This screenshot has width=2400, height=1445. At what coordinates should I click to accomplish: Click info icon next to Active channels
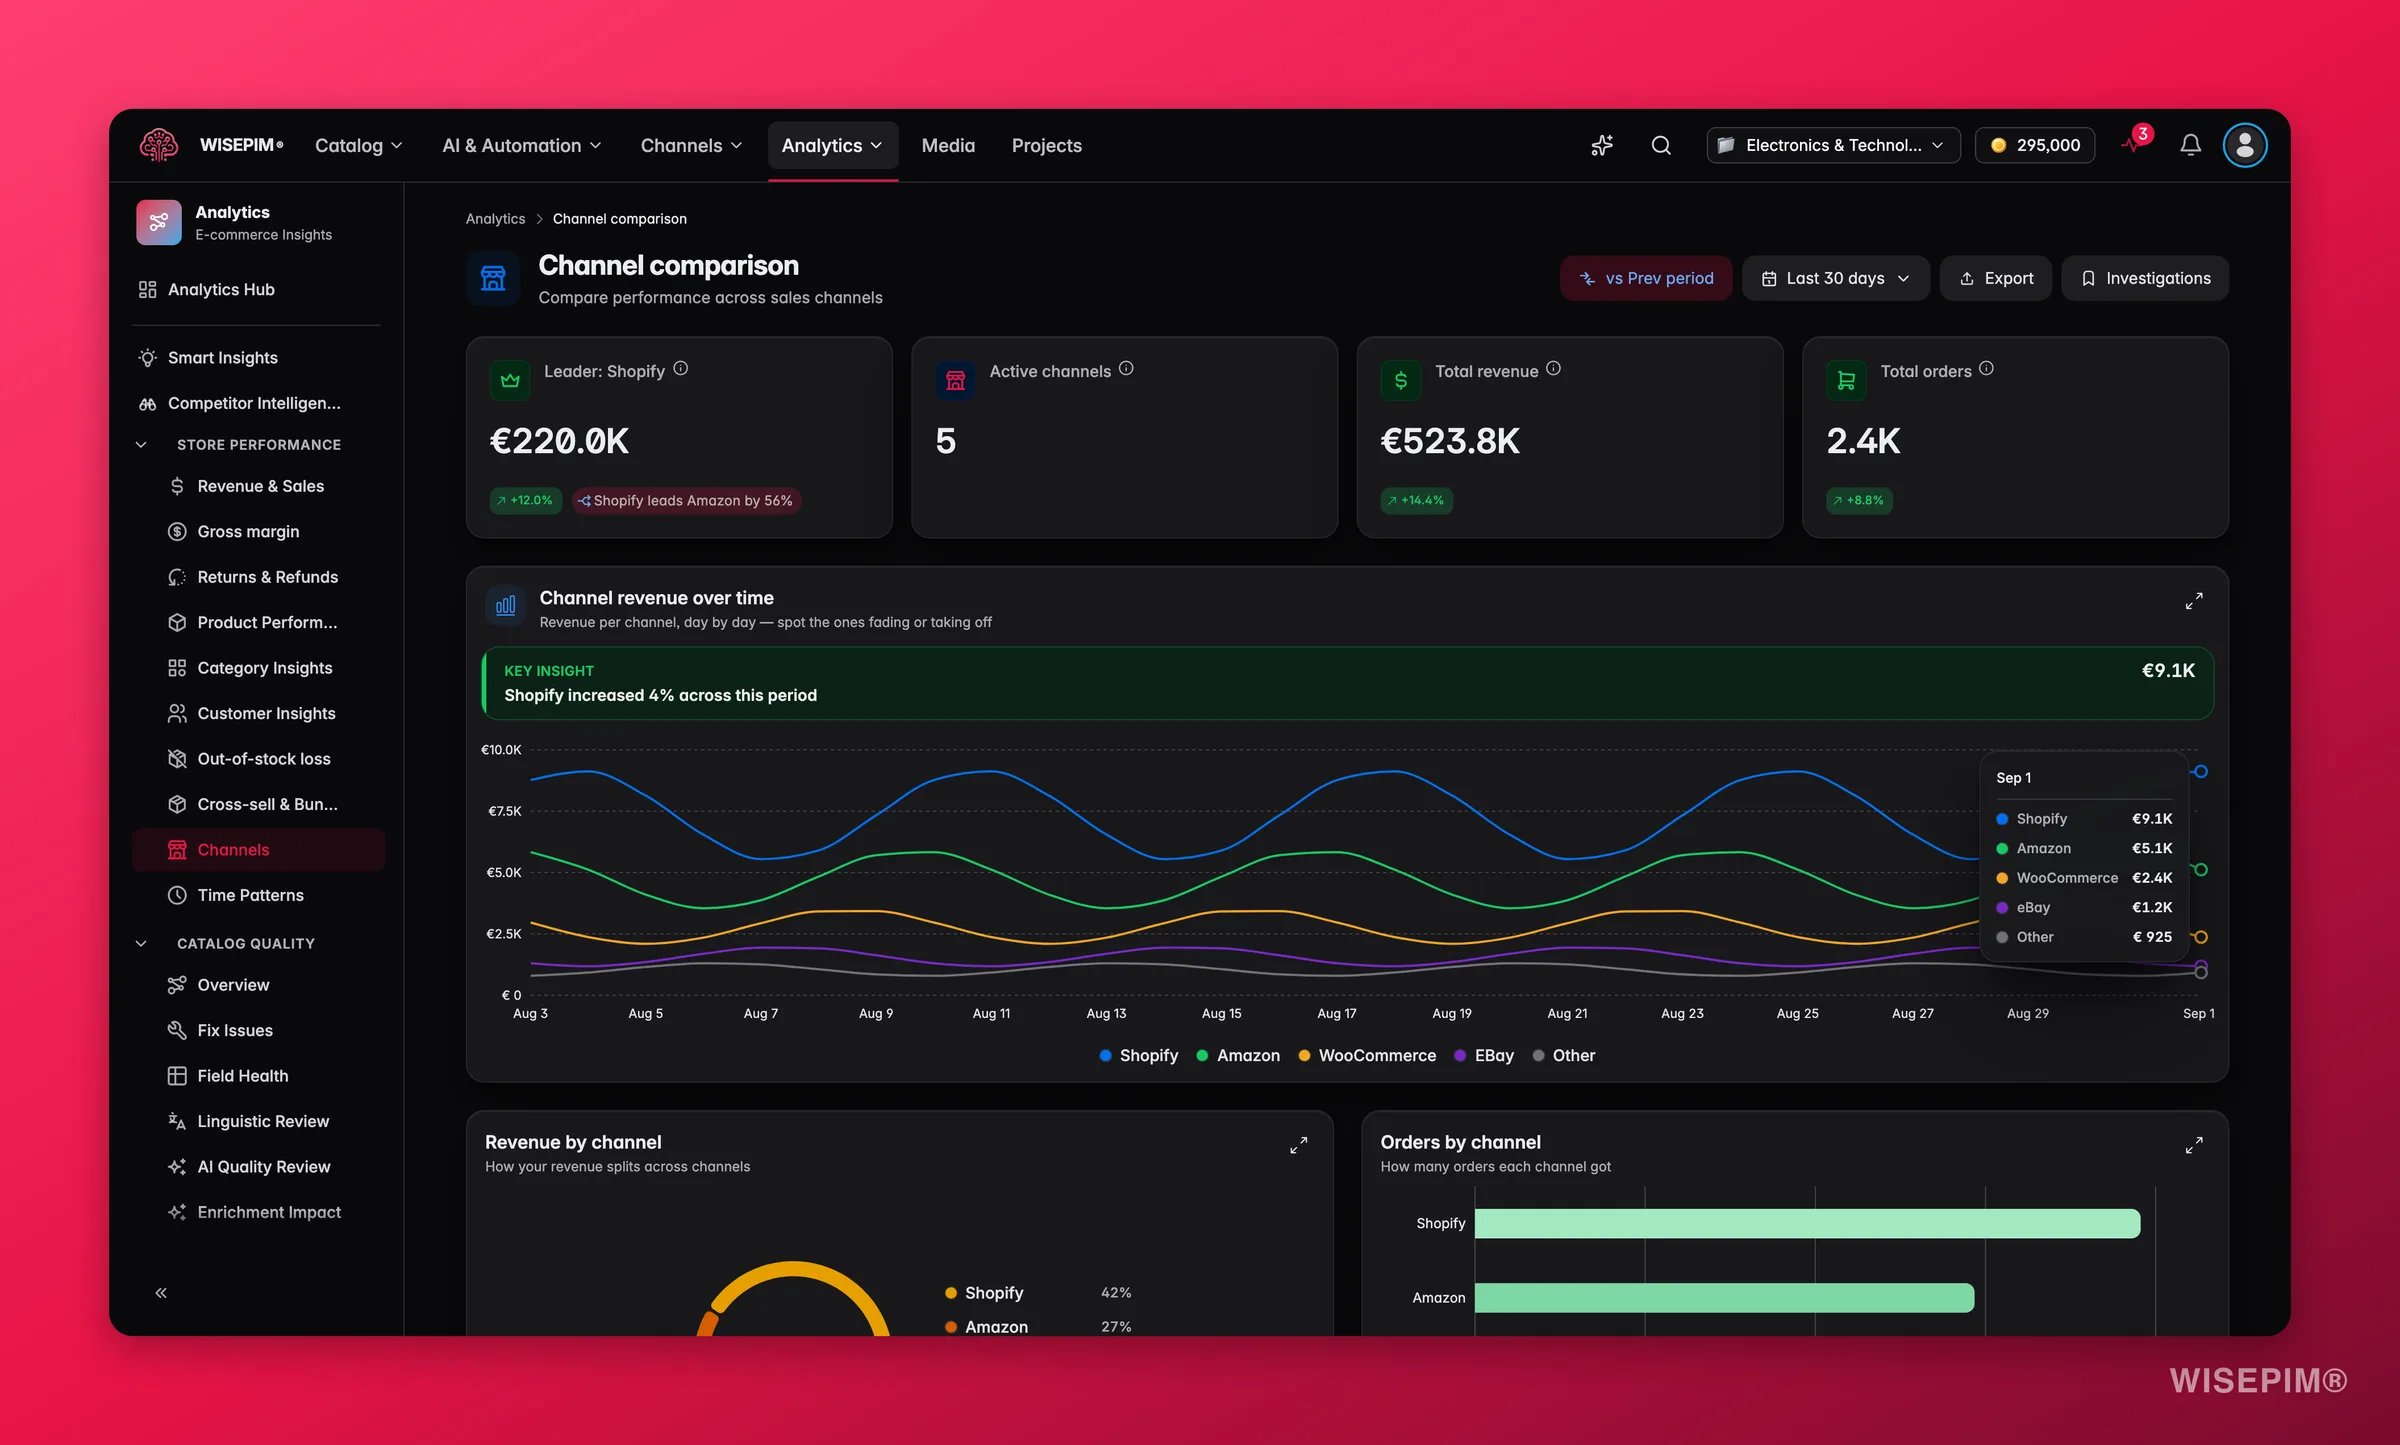click(x=1126, y=368)
